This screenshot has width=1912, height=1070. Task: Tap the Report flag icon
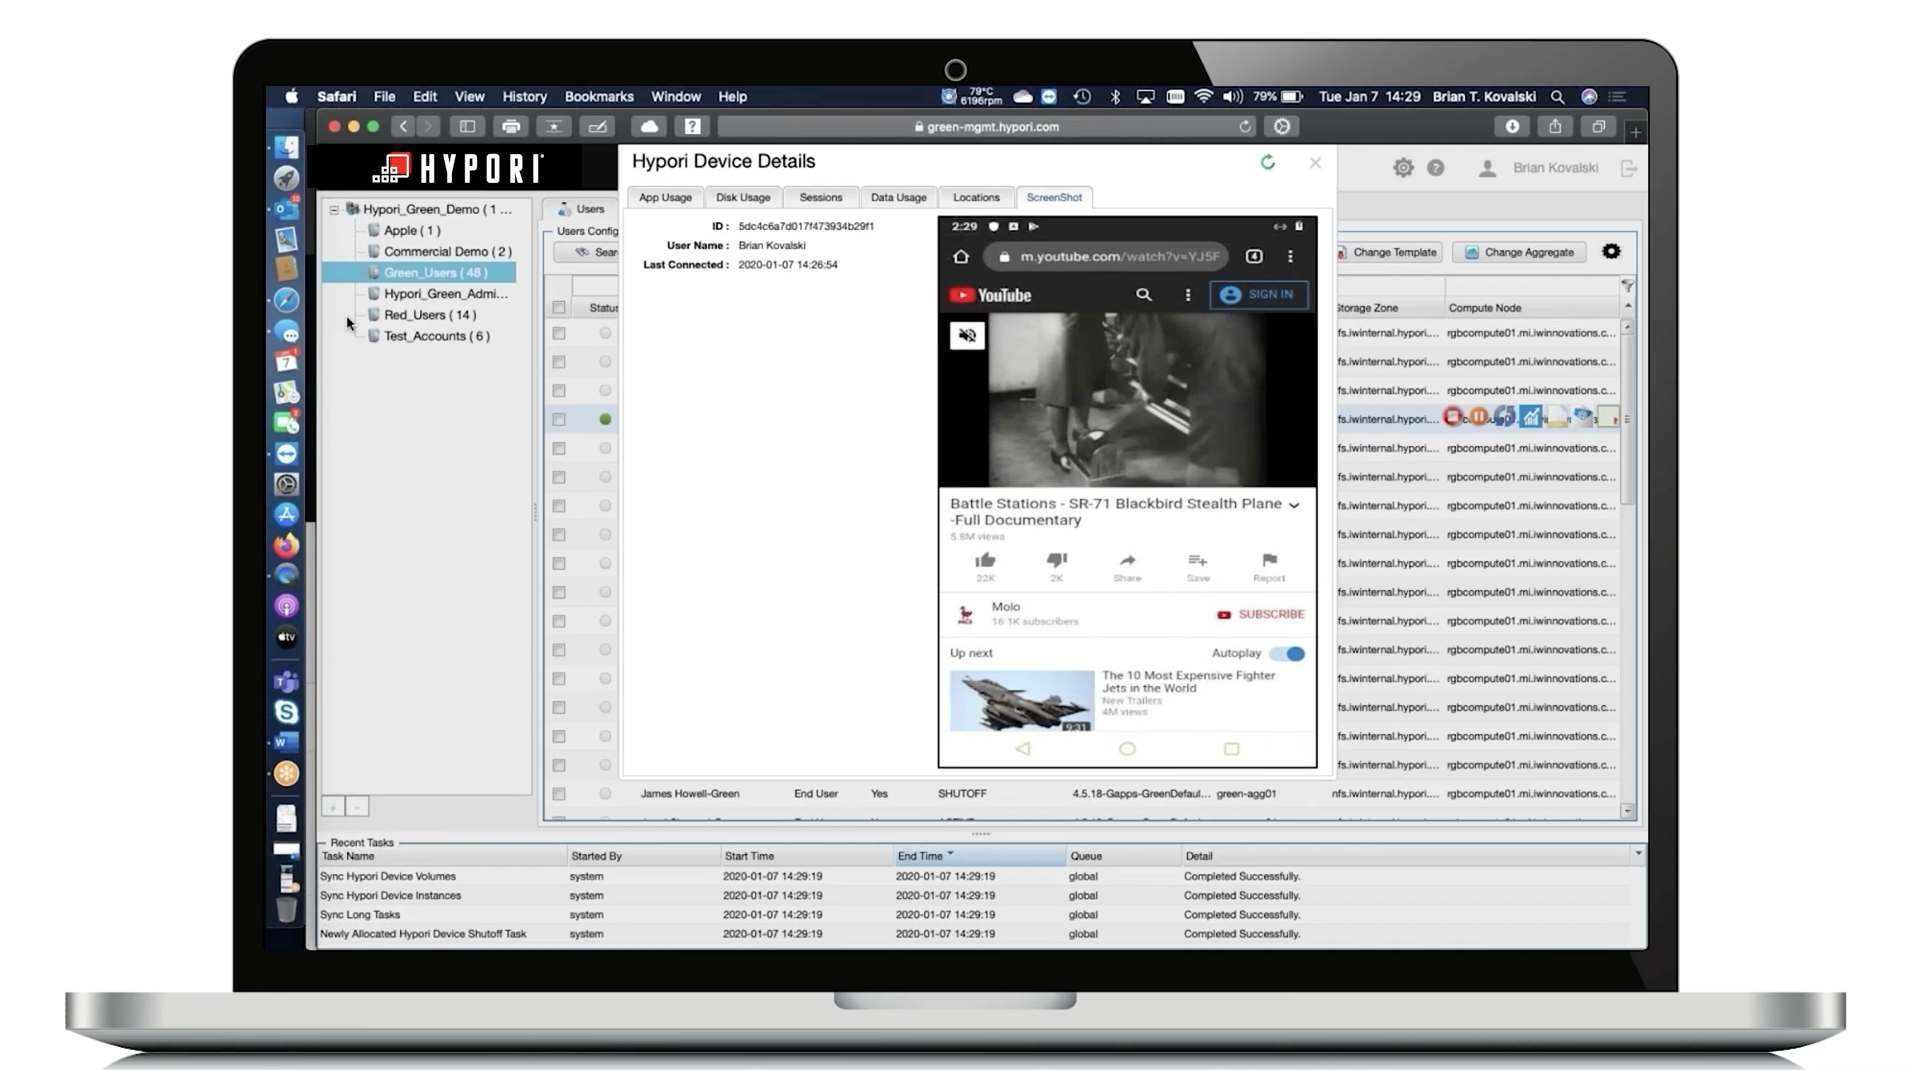[x=1269, y=560]
